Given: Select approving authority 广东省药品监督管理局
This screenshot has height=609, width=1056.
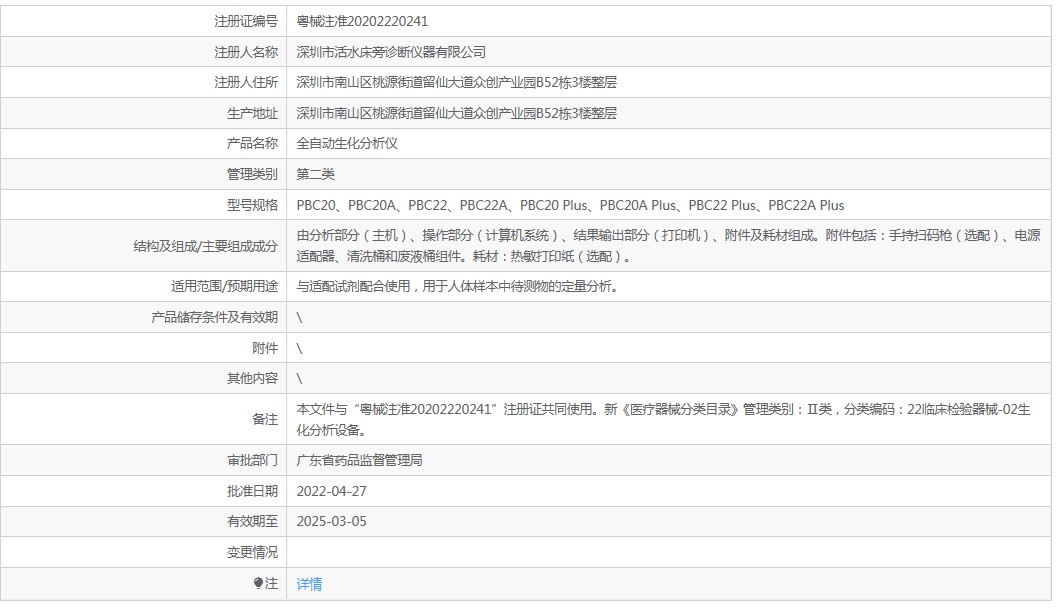Looking at the screenshot, I should click(360, 461).
